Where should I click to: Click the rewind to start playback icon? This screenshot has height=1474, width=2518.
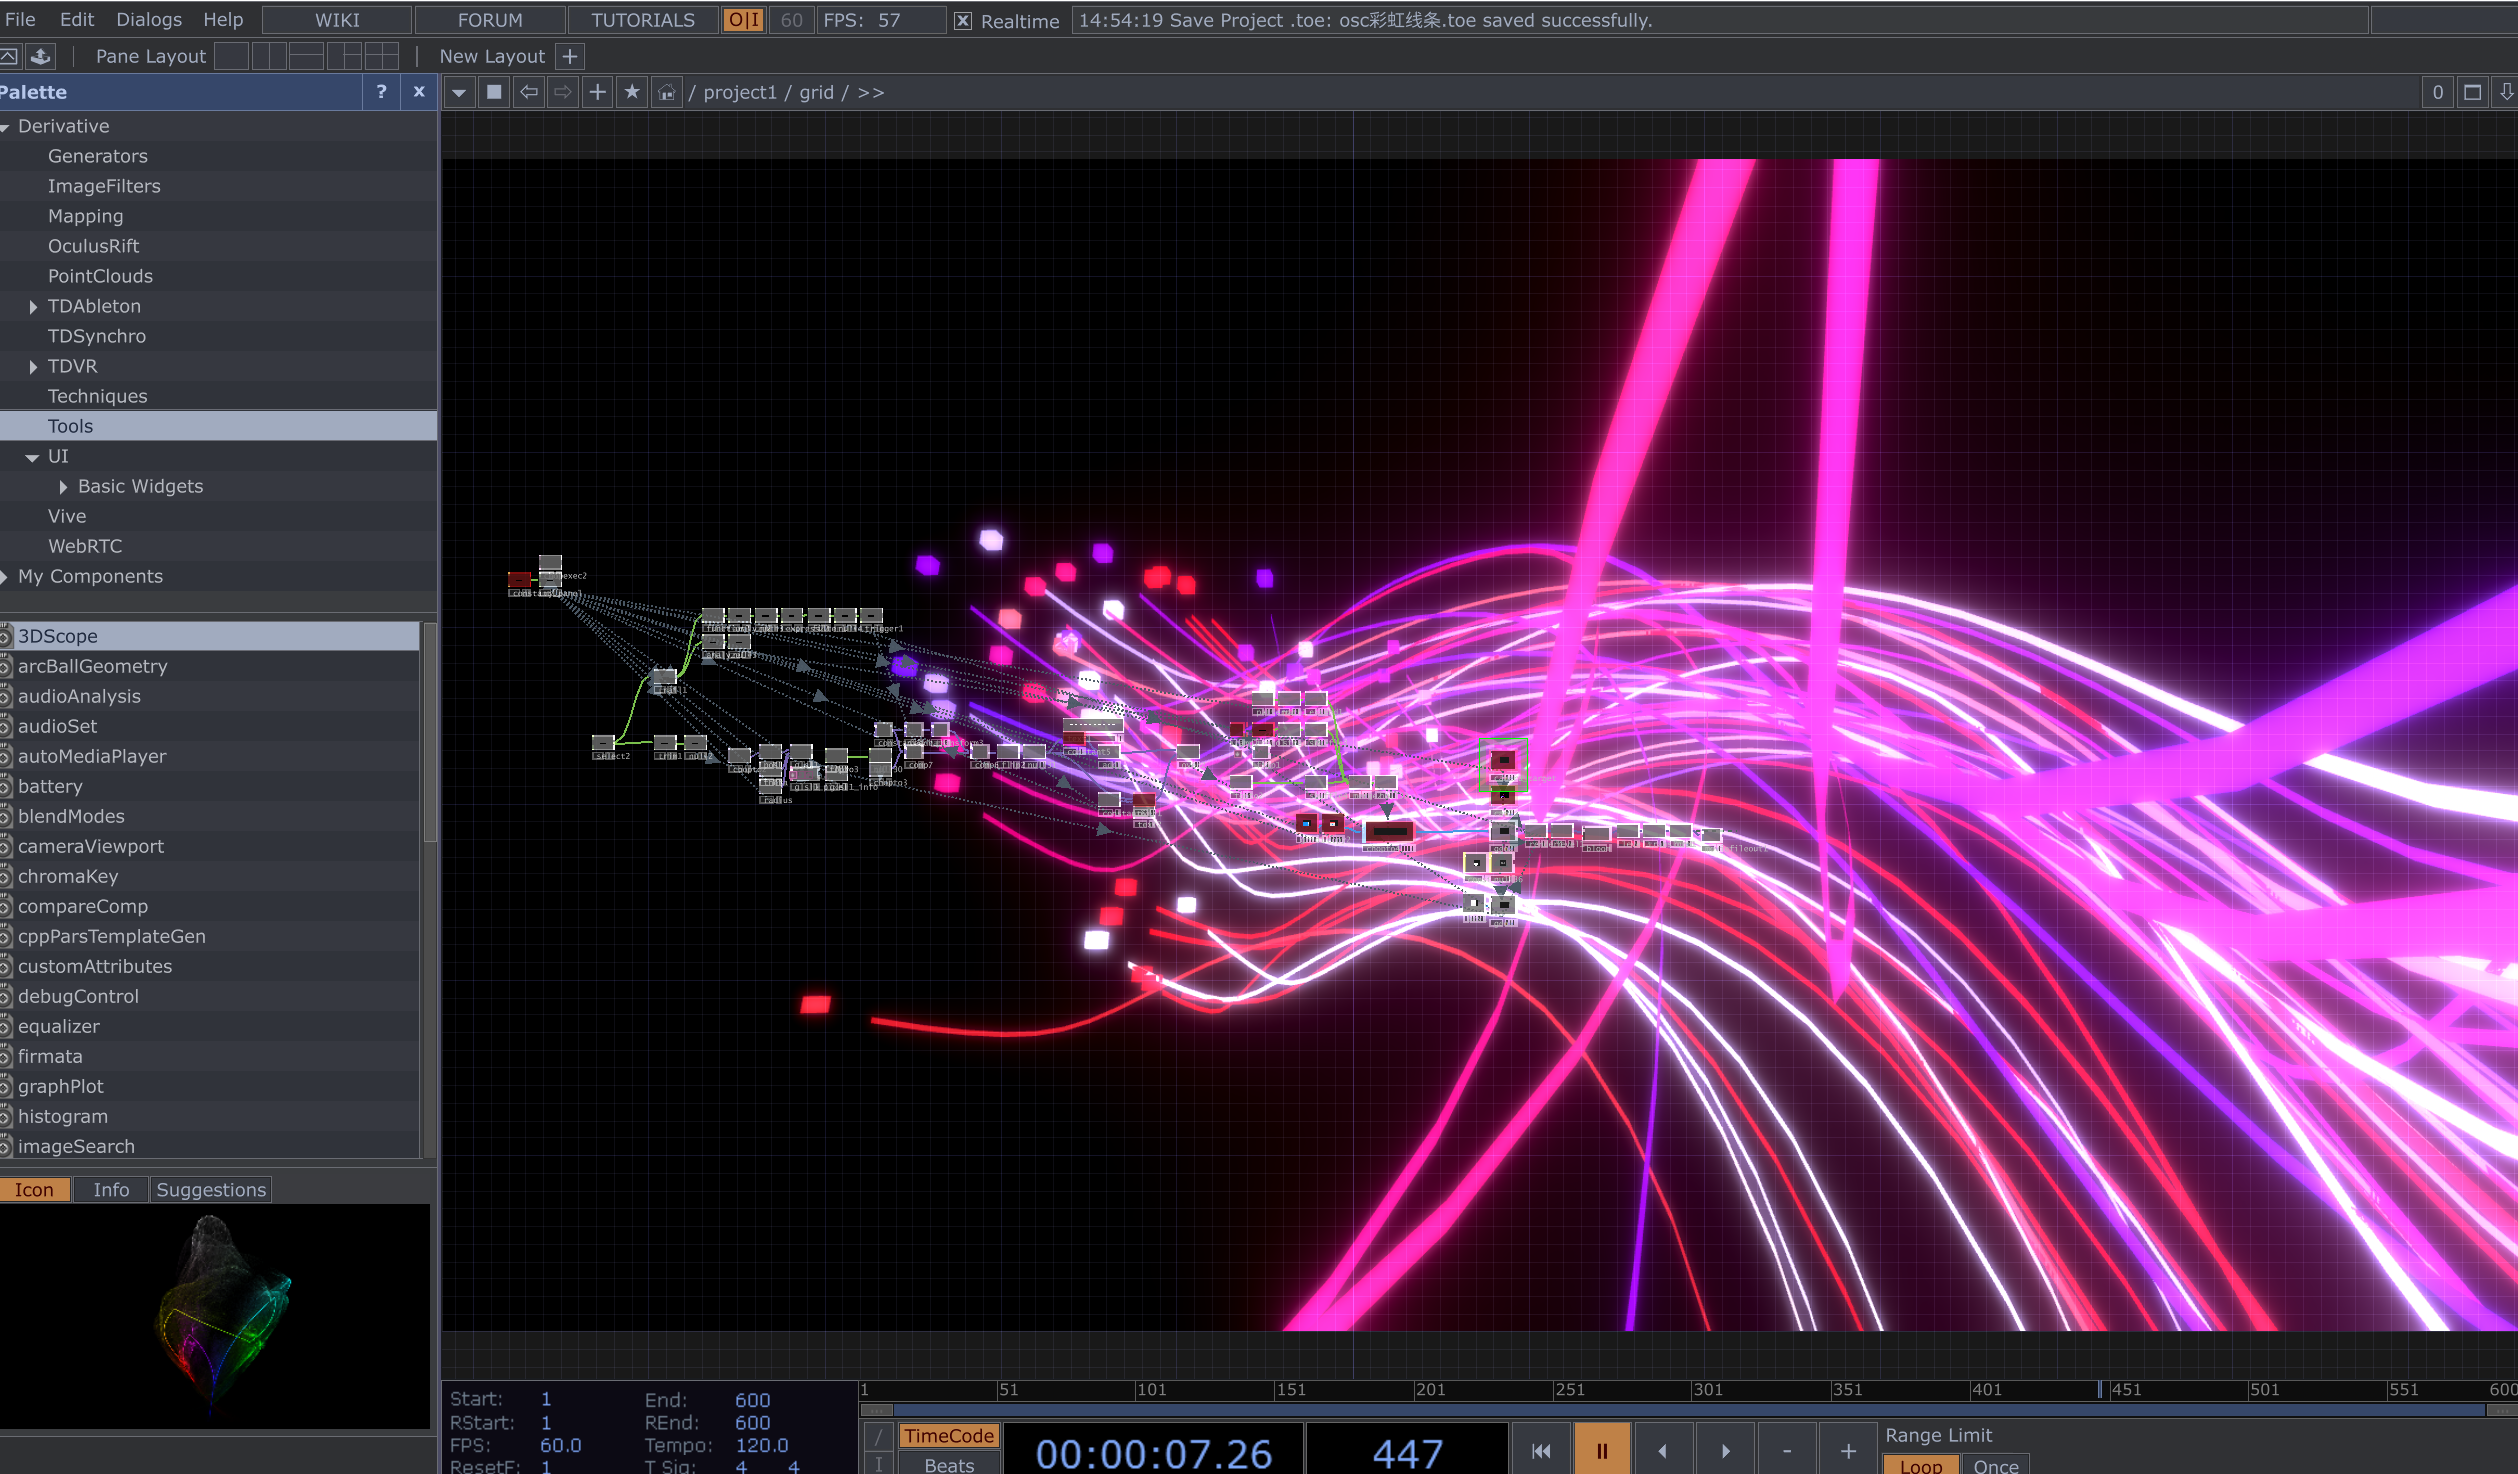click(1542, 1449)
